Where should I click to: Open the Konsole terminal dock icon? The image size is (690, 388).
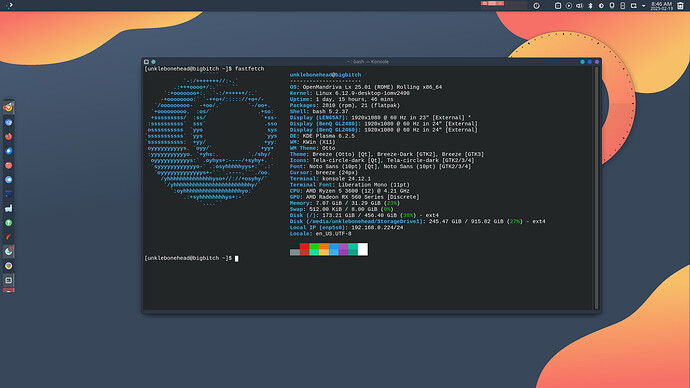point(8,280)
